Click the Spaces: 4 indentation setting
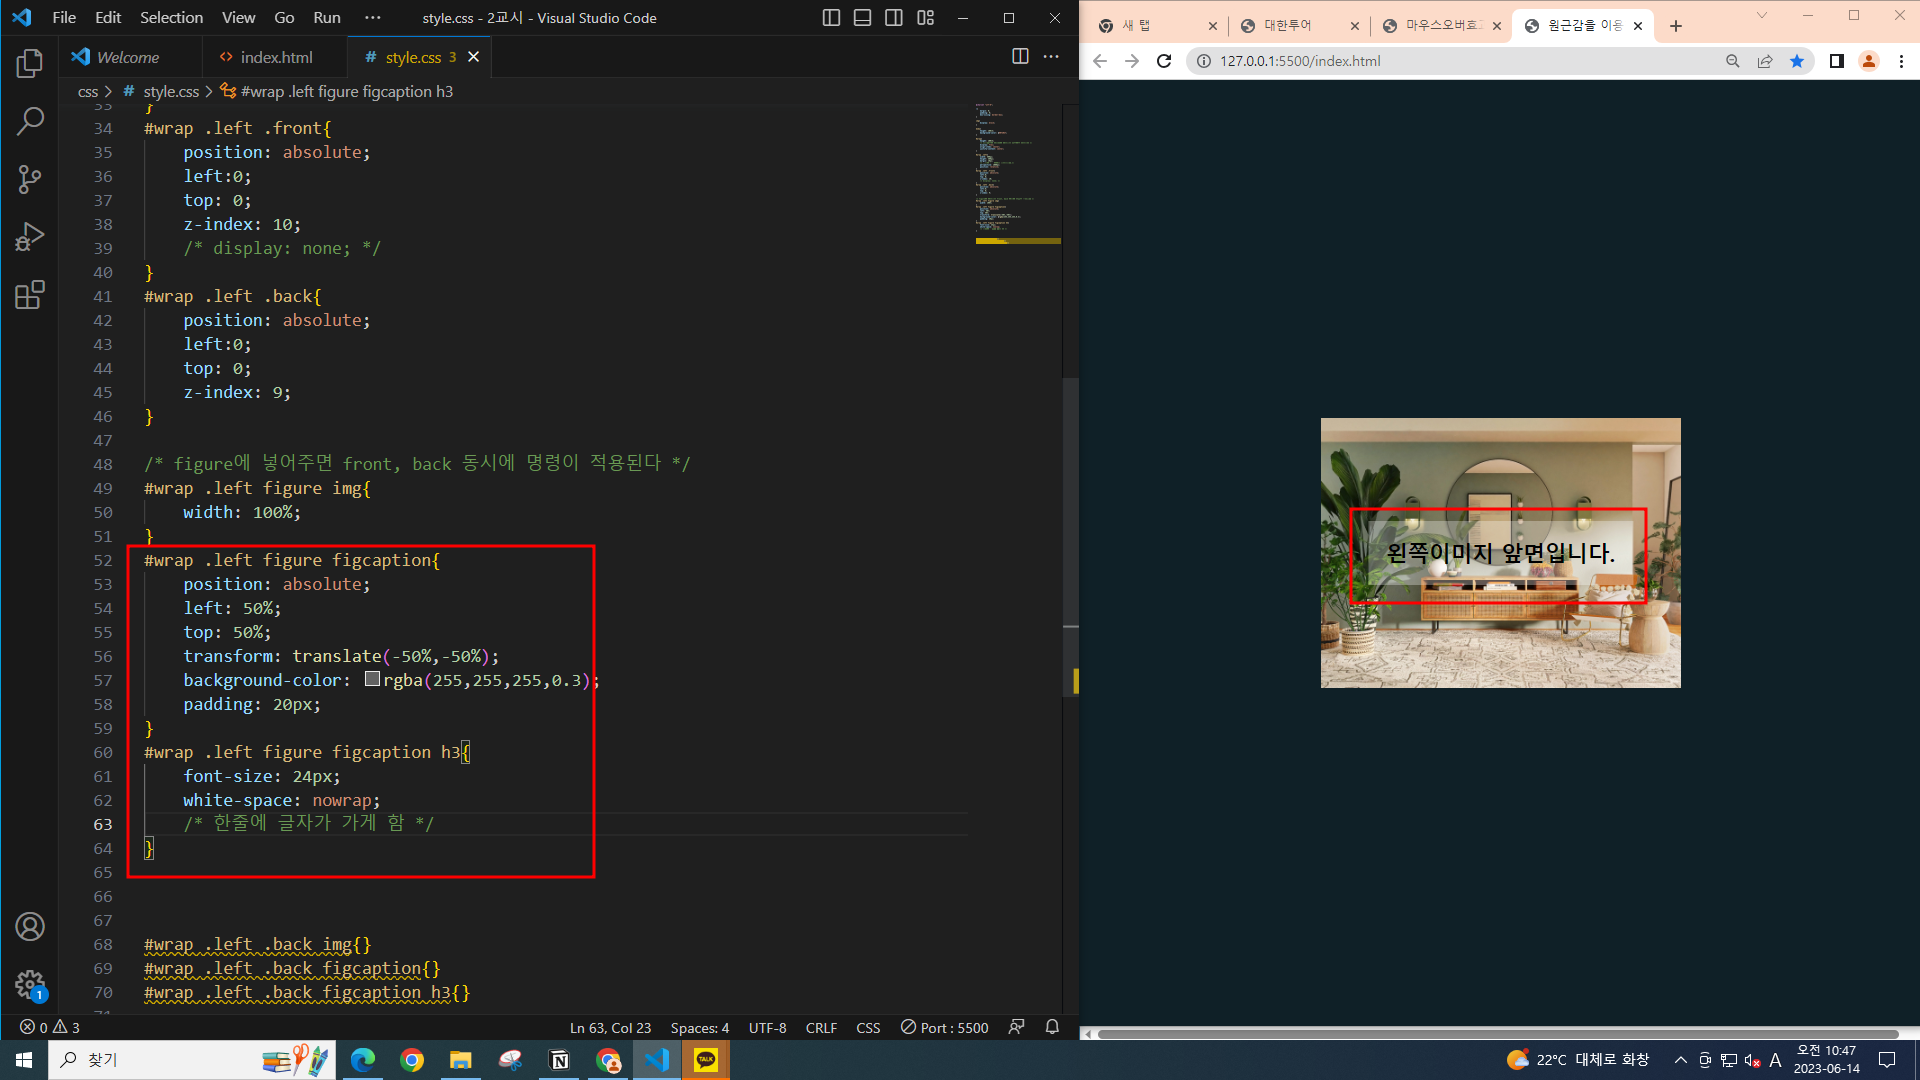1920x1080 pixels. tap(699, 1027)
